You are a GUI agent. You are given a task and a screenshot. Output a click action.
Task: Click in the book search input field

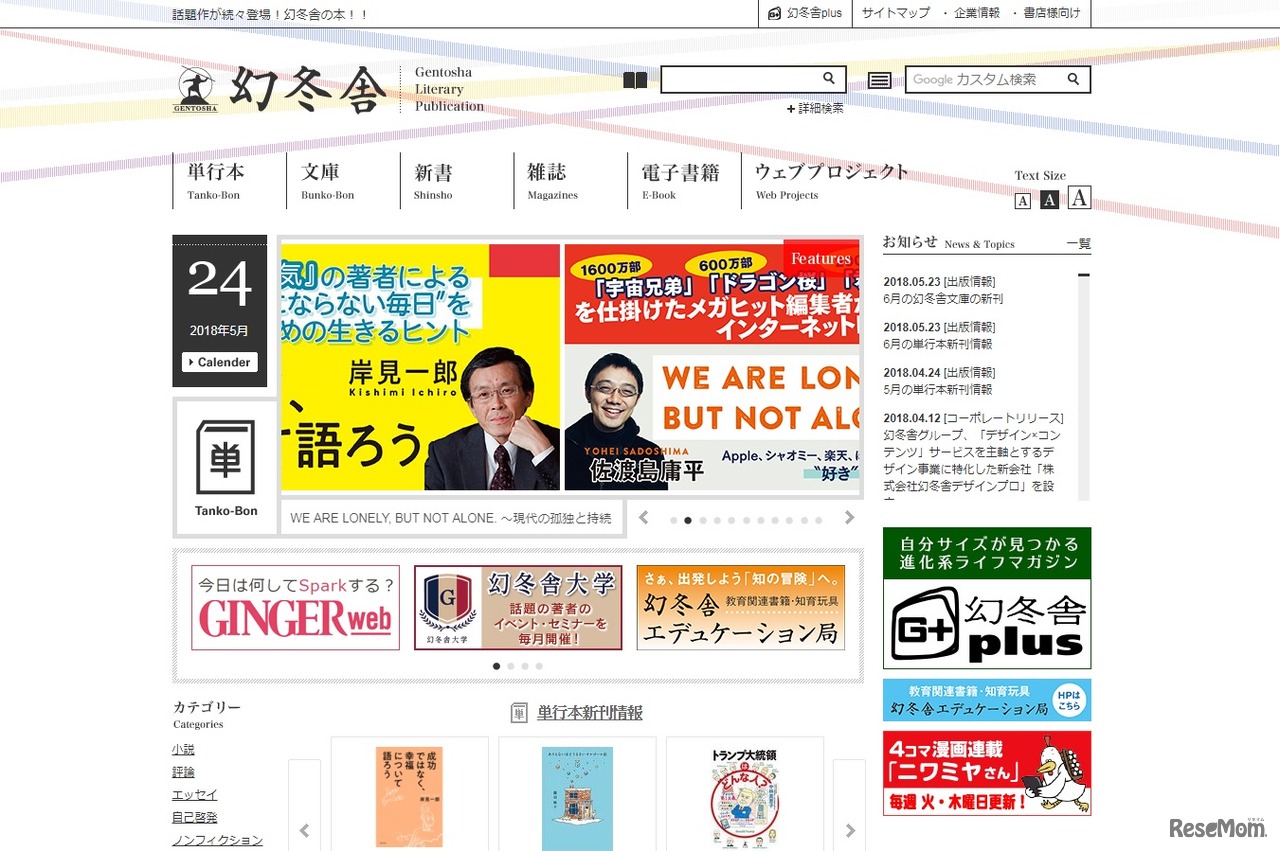point(741,79)
